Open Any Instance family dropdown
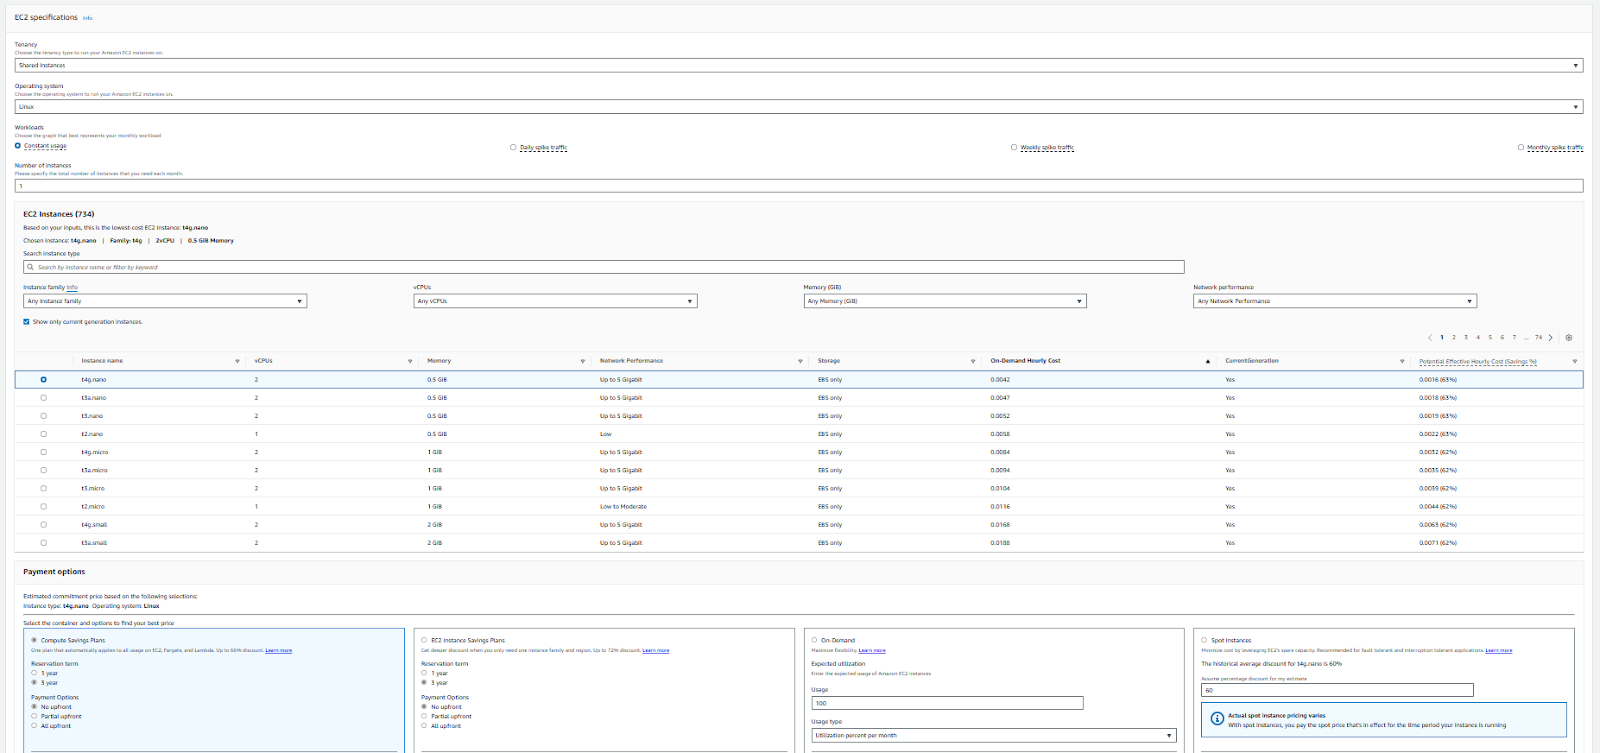This screenshot has width=1600, height=753. point(165,301)
